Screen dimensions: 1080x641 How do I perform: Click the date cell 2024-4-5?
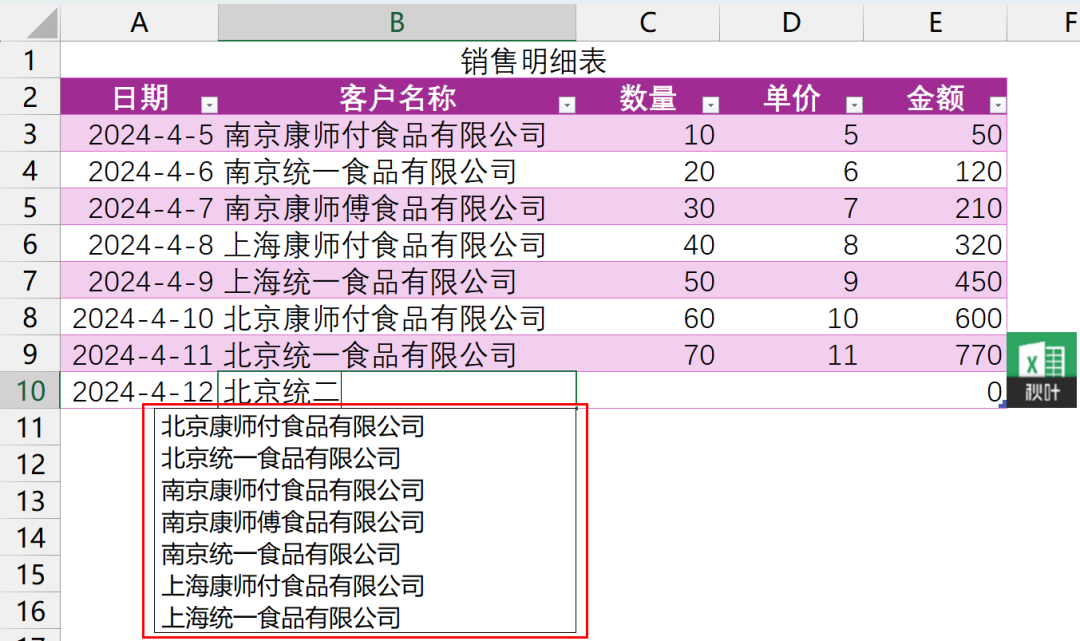point(139,134)
